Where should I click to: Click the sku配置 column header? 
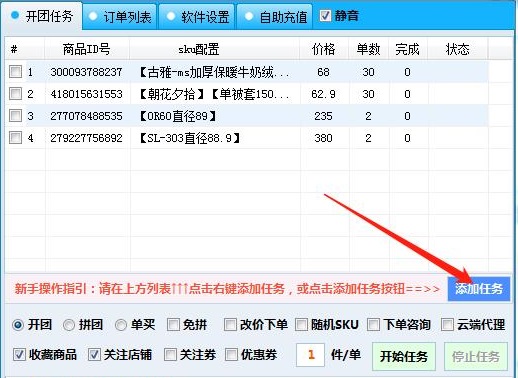(214, 49)
